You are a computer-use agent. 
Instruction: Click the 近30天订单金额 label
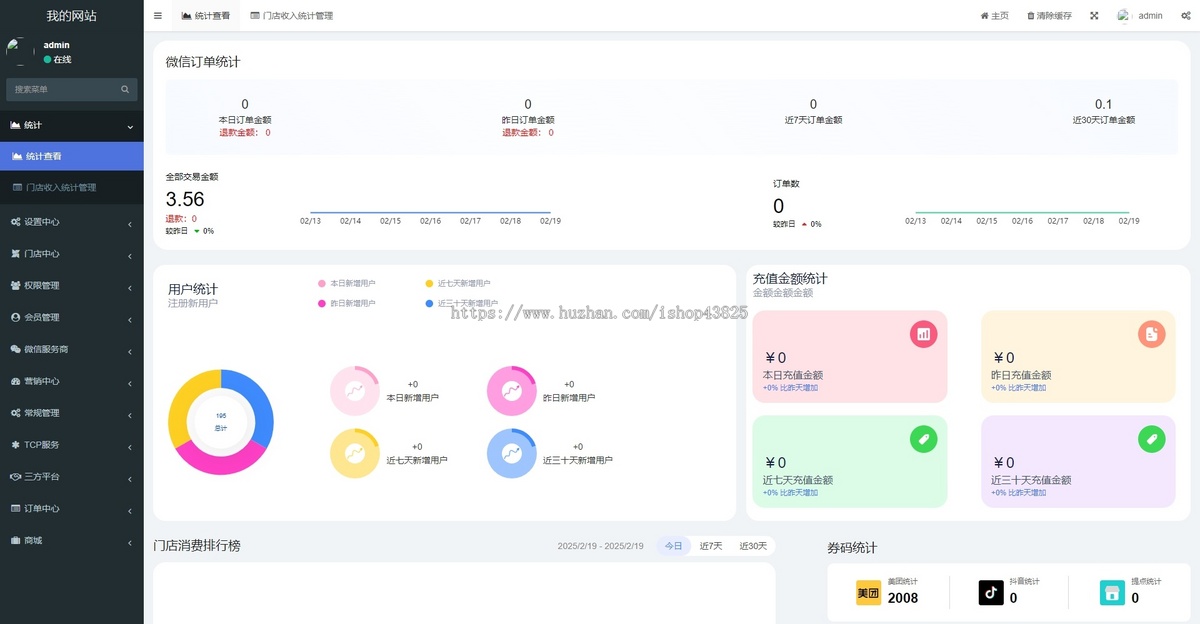[1103, 120]
